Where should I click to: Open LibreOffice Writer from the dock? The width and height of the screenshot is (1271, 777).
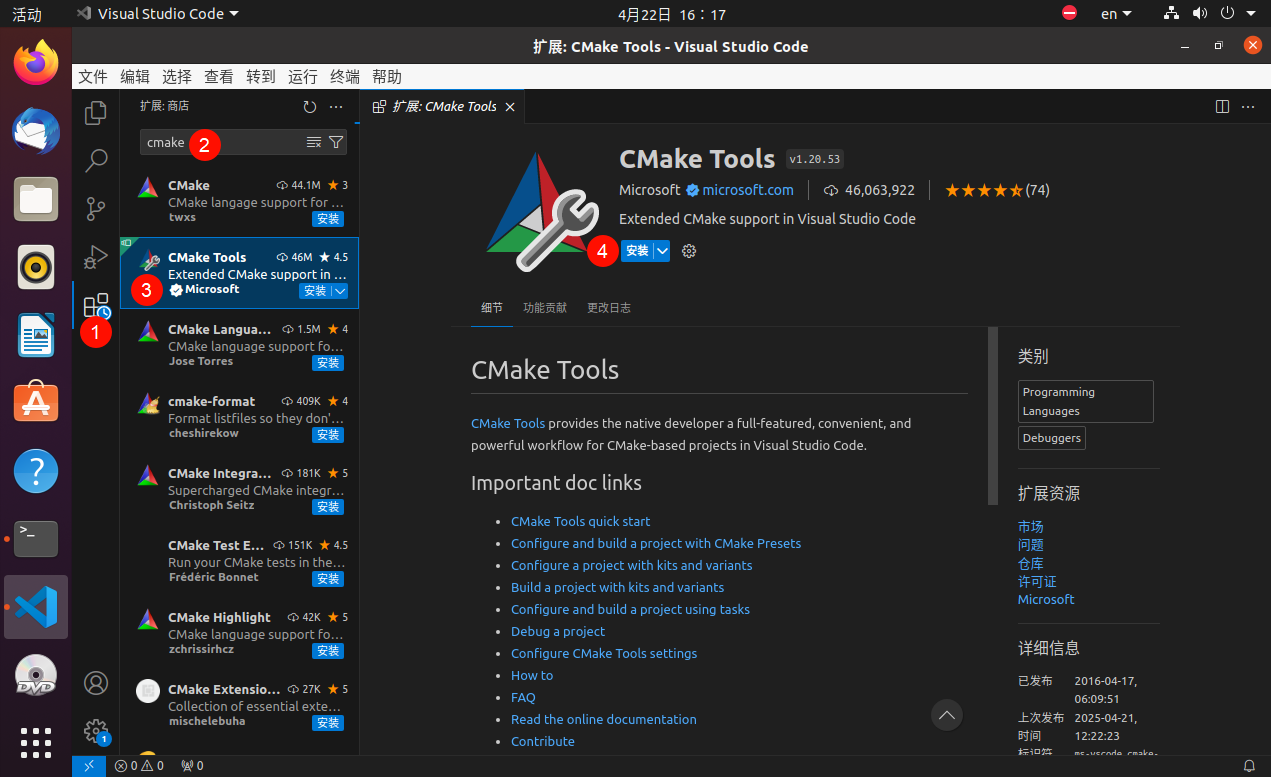[36, 334]
